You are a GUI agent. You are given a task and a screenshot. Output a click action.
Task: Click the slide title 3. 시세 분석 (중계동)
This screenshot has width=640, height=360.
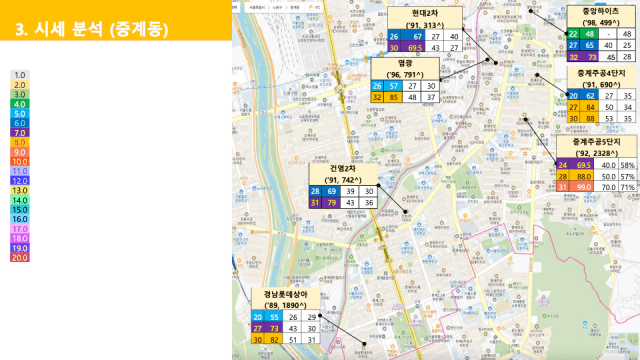(x=92, y=29)
